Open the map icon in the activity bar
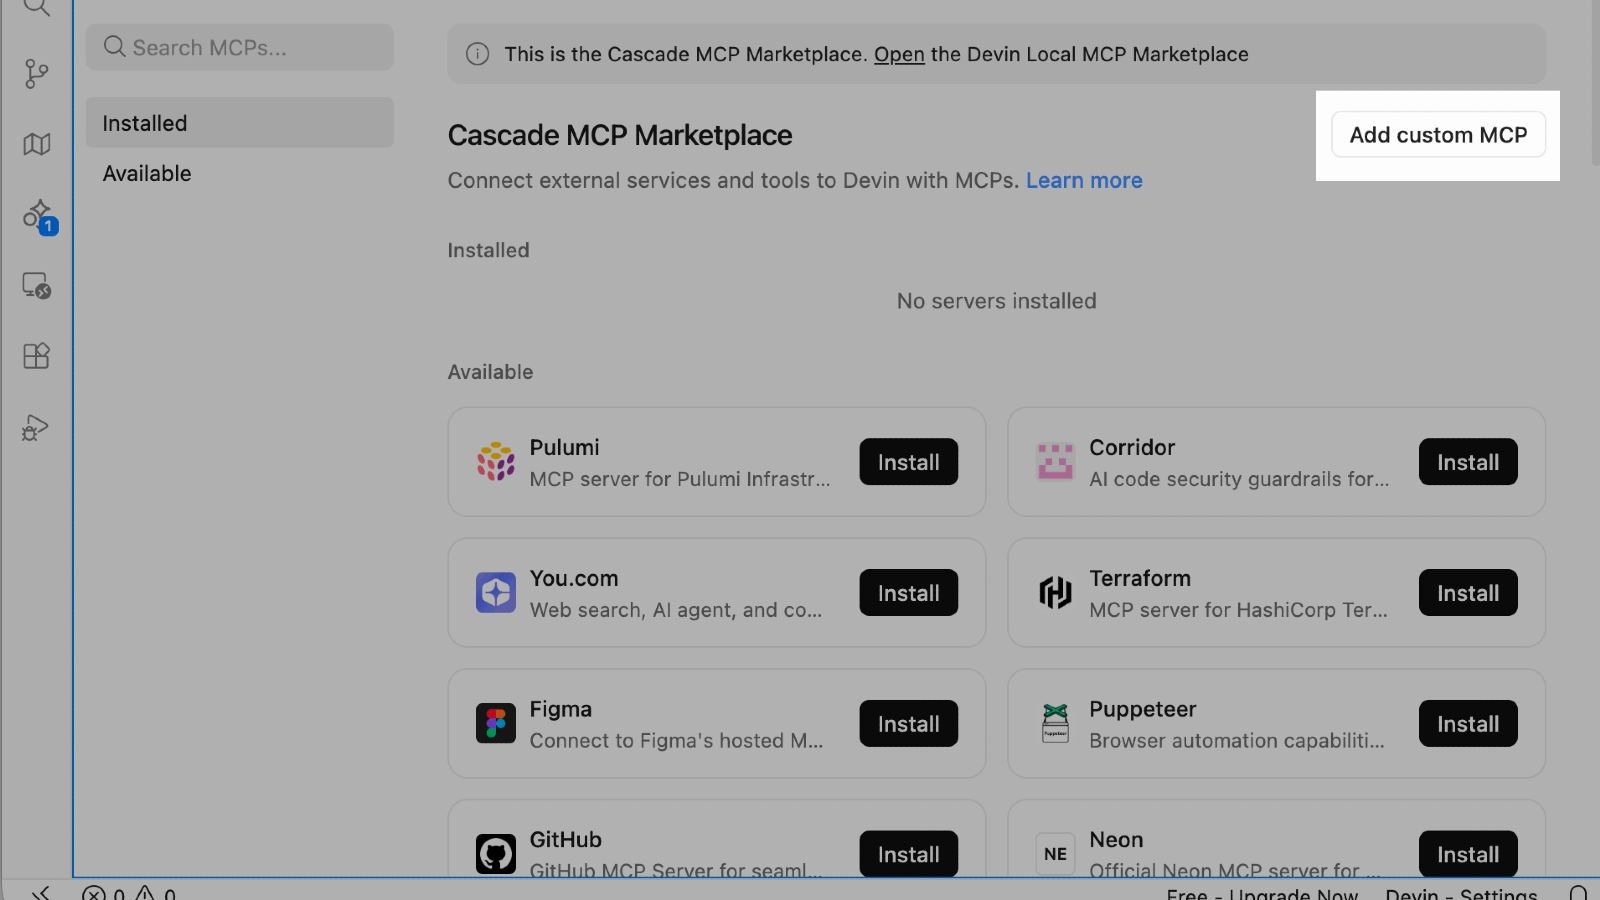Viewport: 1600px width, 900px height. coord(37,144)
